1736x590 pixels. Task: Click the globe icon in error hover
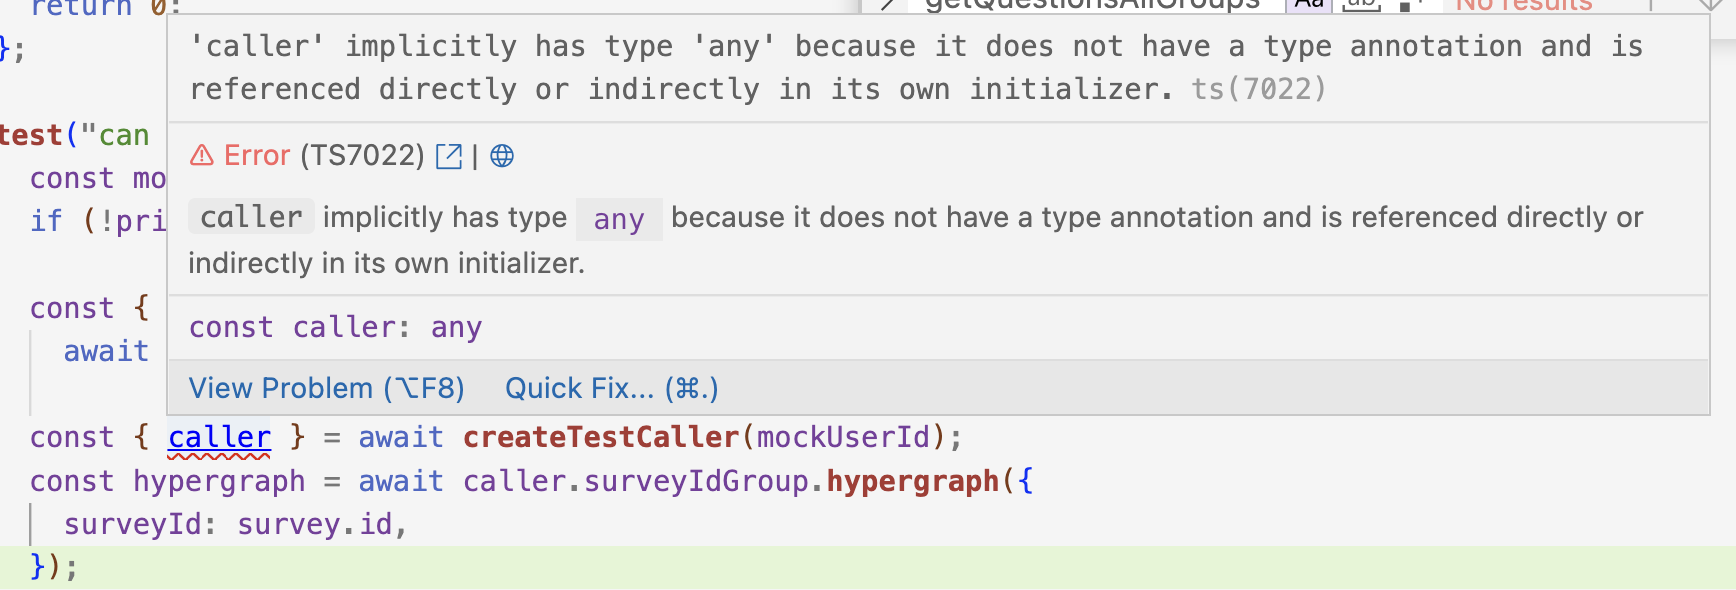pyautogui.click(x=502, y=156)
